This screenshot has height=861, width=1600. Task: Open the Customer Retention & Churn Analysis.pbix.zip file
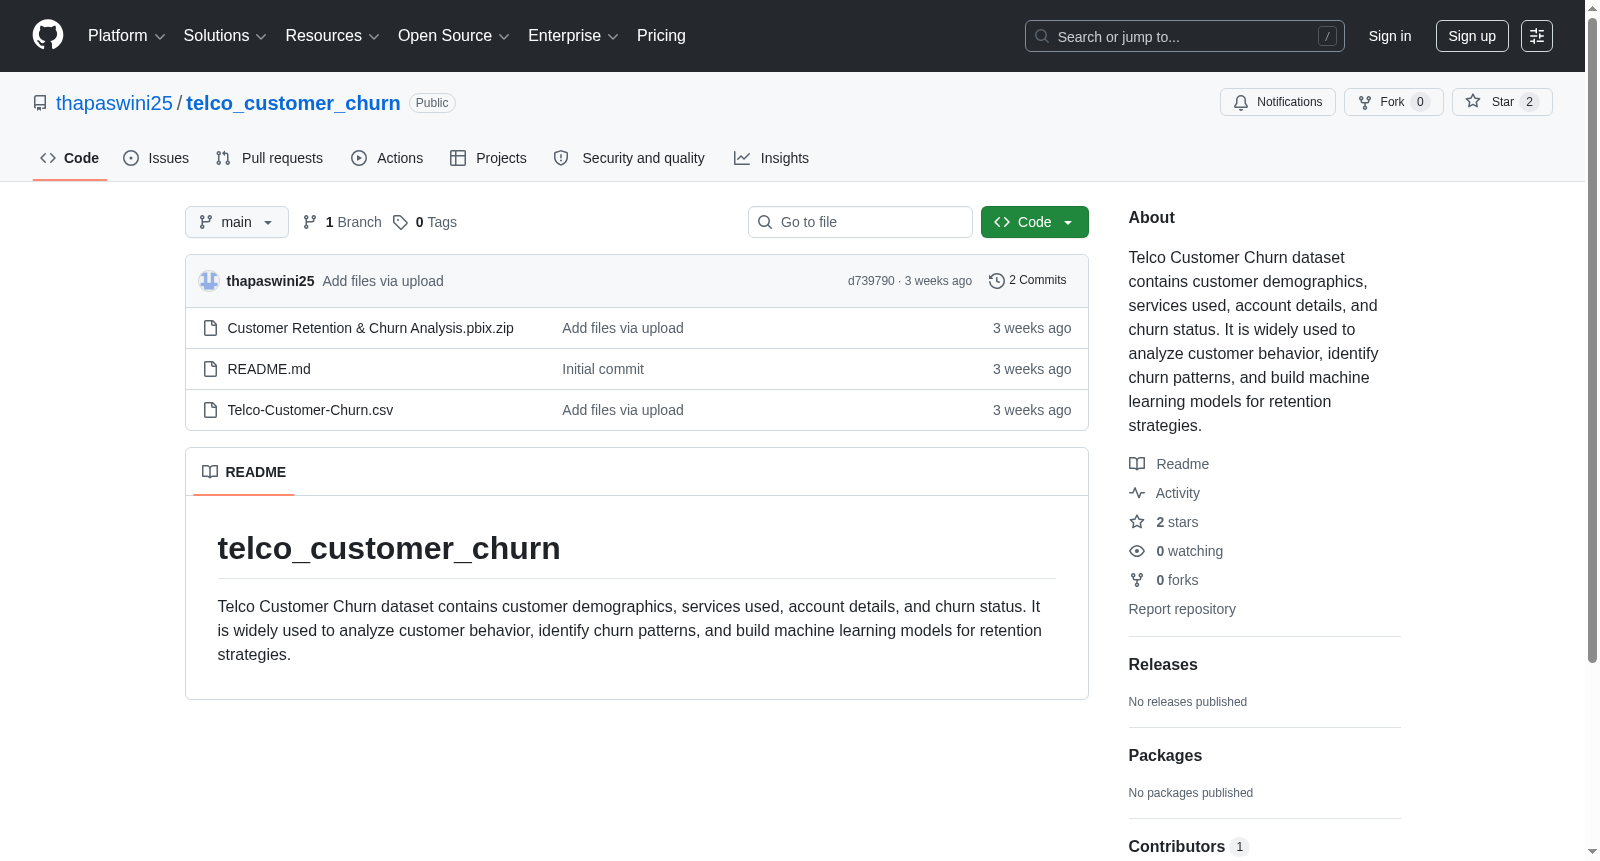pyautogui.click(x=371, y=328)
